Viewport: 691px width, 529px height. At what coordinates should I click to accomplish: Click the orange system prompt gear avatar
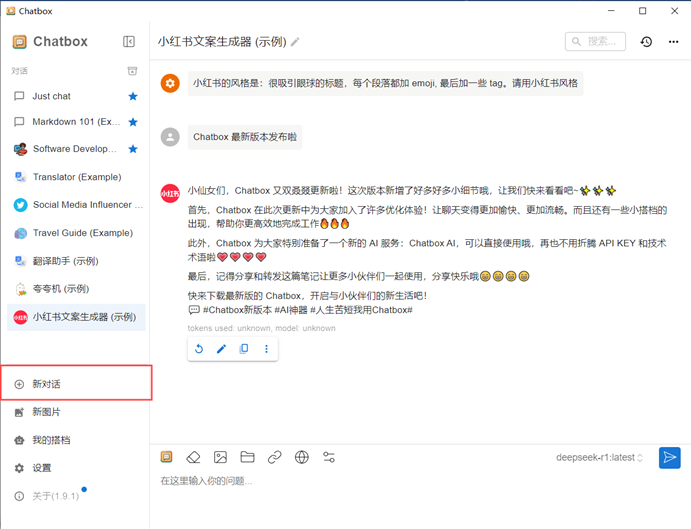tap(170, 83)
